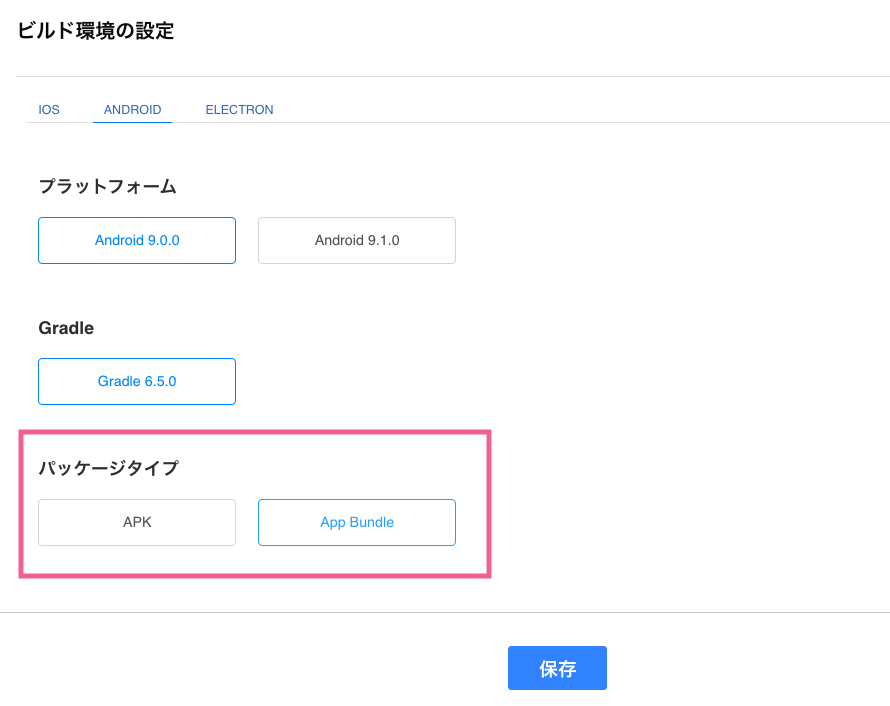
Task: Click the プラットフォーム section heading
Action: tap(107, 186)
